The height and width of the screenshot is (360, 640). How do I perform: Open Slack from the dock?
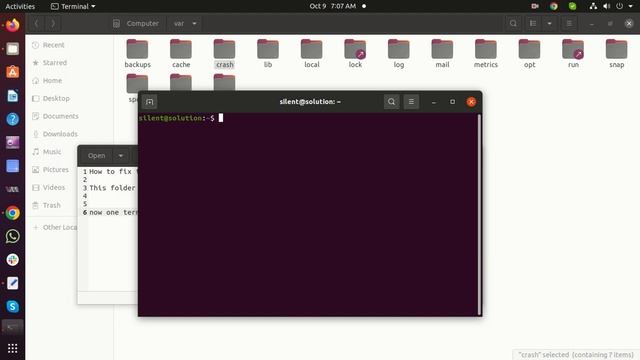click(13, 260)
